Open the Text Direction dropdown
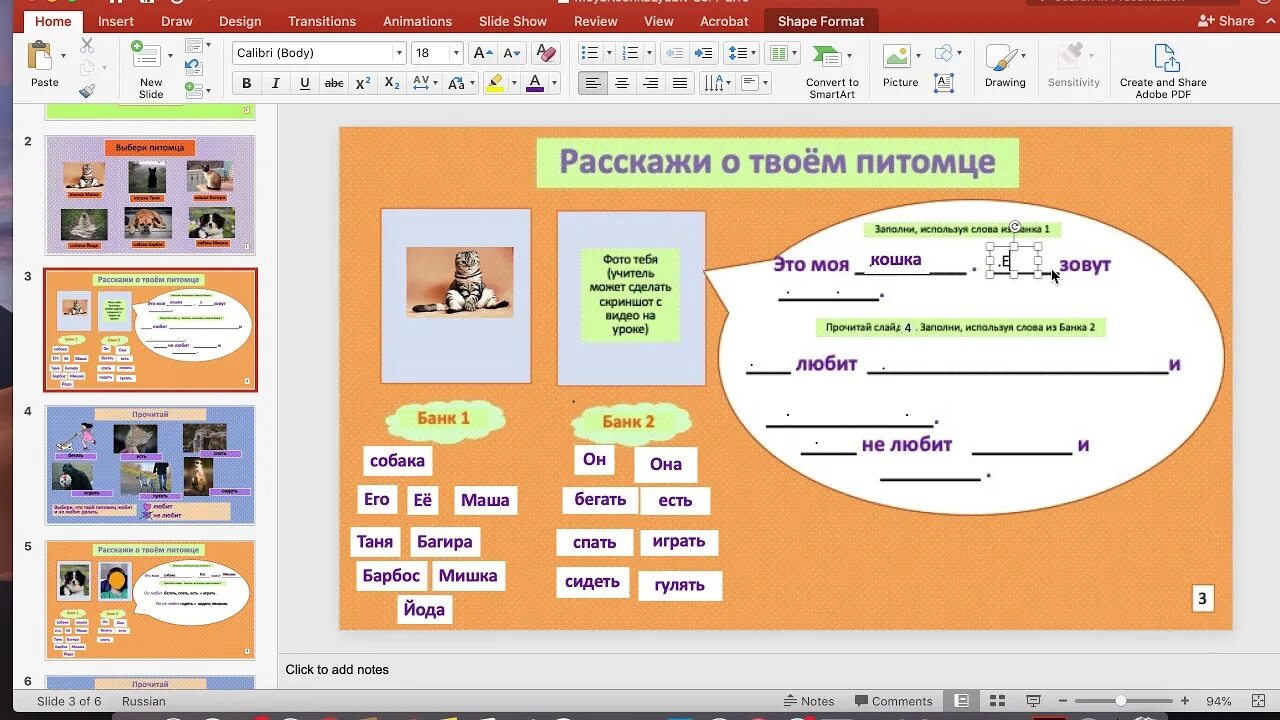The image size is (1280, 720). click(716, 84)
